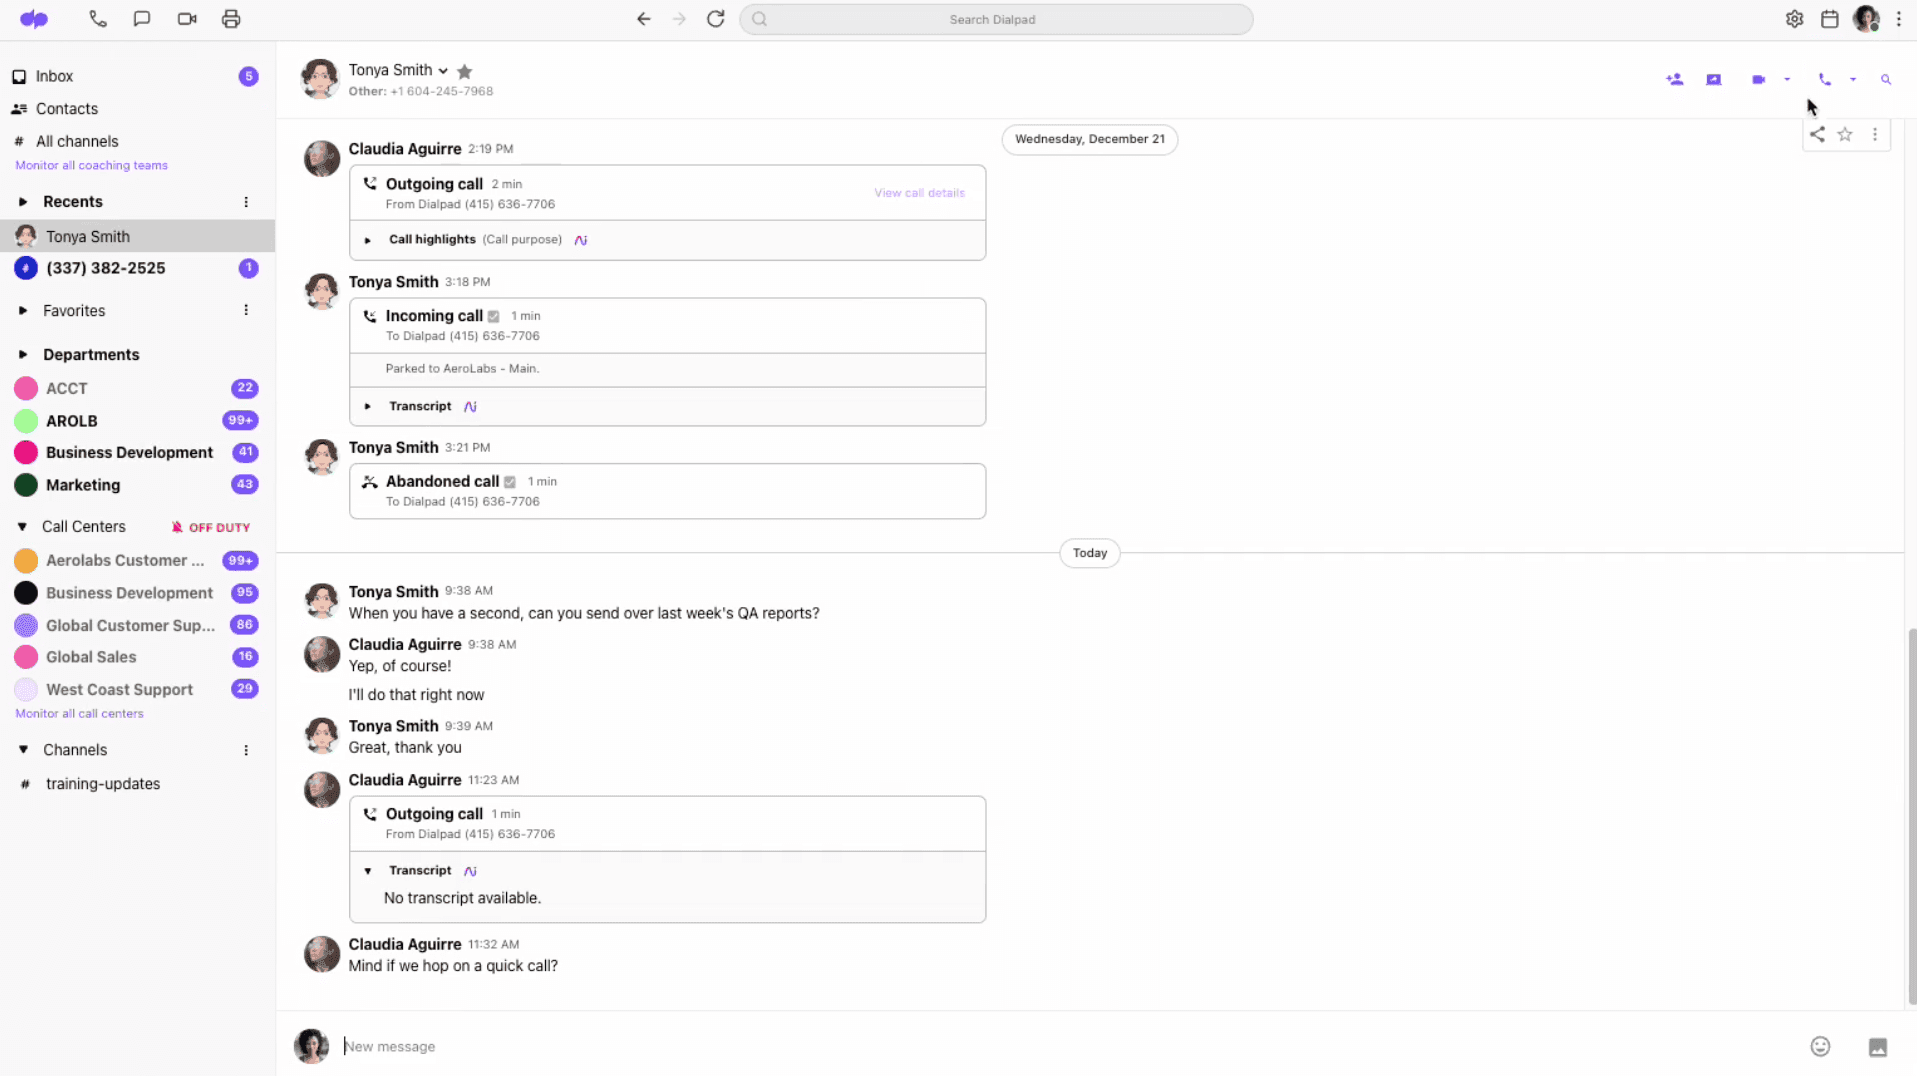Attach an image to the message
Viewport: 1917px width, 1076px height.
coord(1878,1047)
